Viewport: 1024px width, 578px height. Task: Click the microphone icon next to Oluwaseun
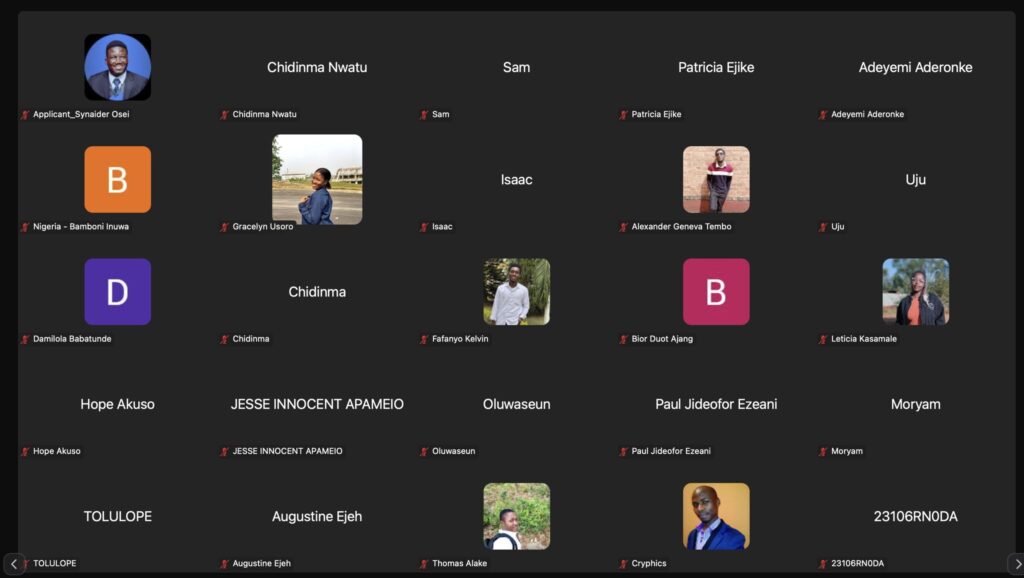point(422,450)
